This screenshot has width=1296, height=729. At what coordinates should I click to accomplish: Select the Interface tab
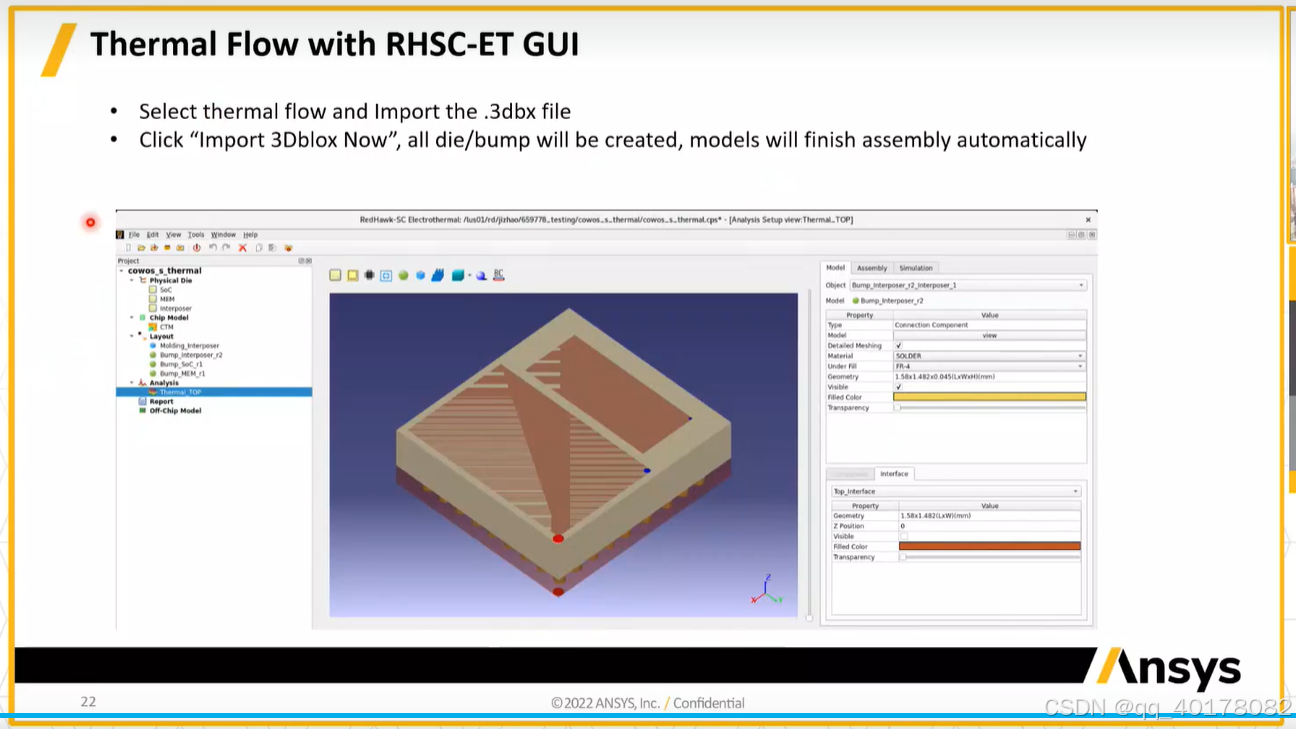pyautogui.click(x=894, y=474)
